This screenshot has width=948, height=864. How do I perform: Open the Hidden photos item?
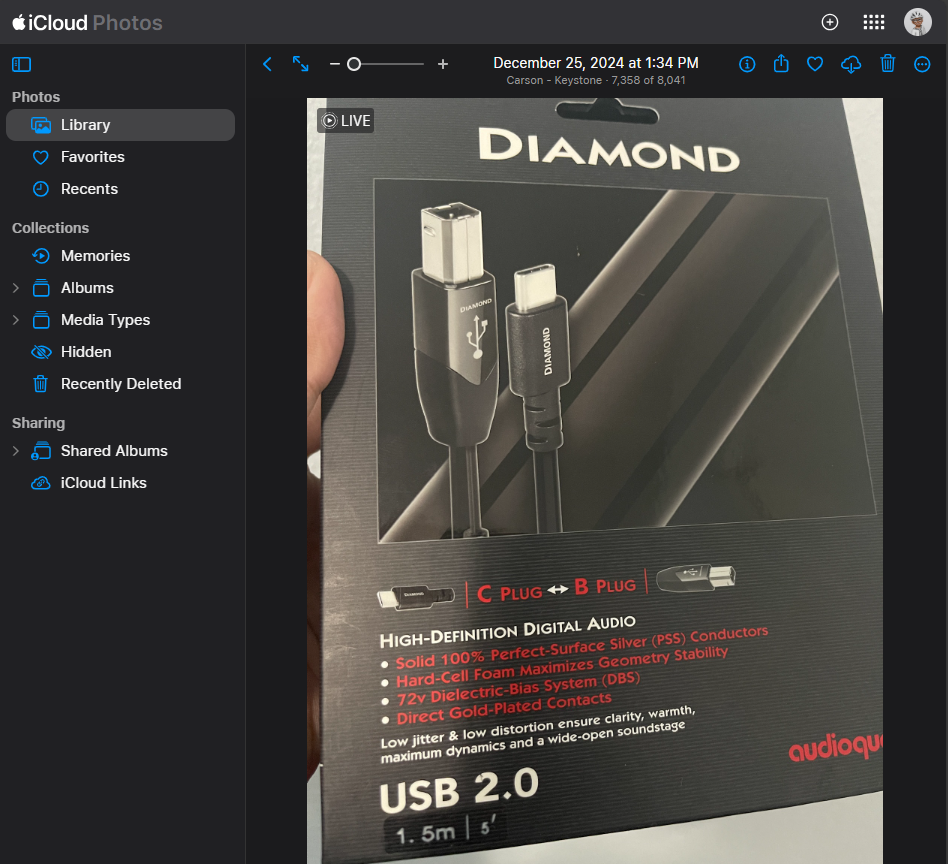pos(120,352)
